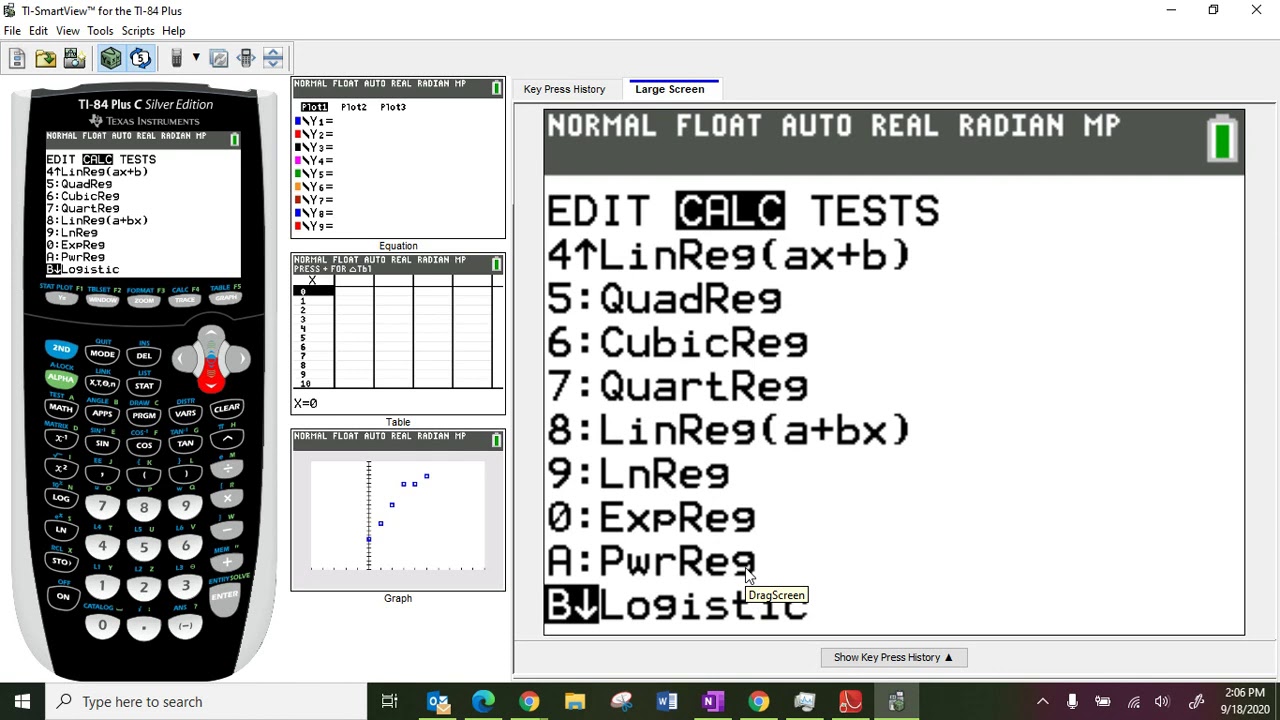Click the left arrow key on calculator
This screenshot has height=720, width=1280.
[x=184, y=359]
